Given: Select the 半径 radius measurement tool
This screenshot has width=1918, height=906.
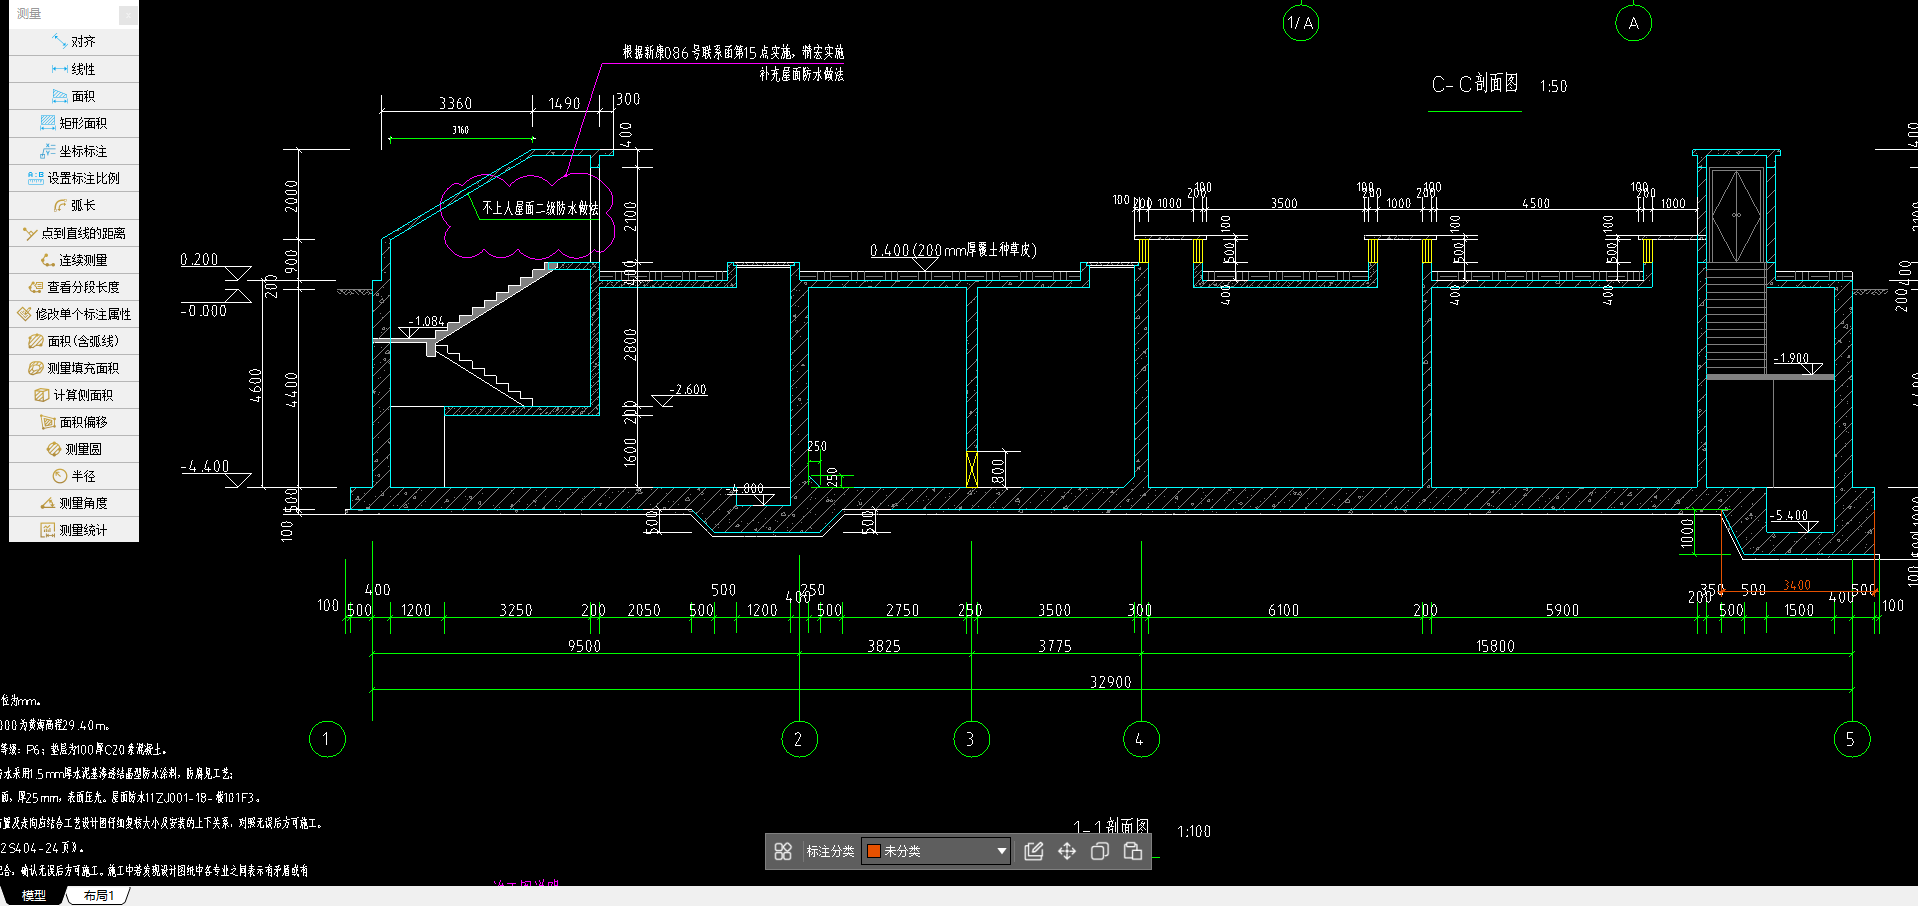Looking at the screenshot, I should click(74, 476).
